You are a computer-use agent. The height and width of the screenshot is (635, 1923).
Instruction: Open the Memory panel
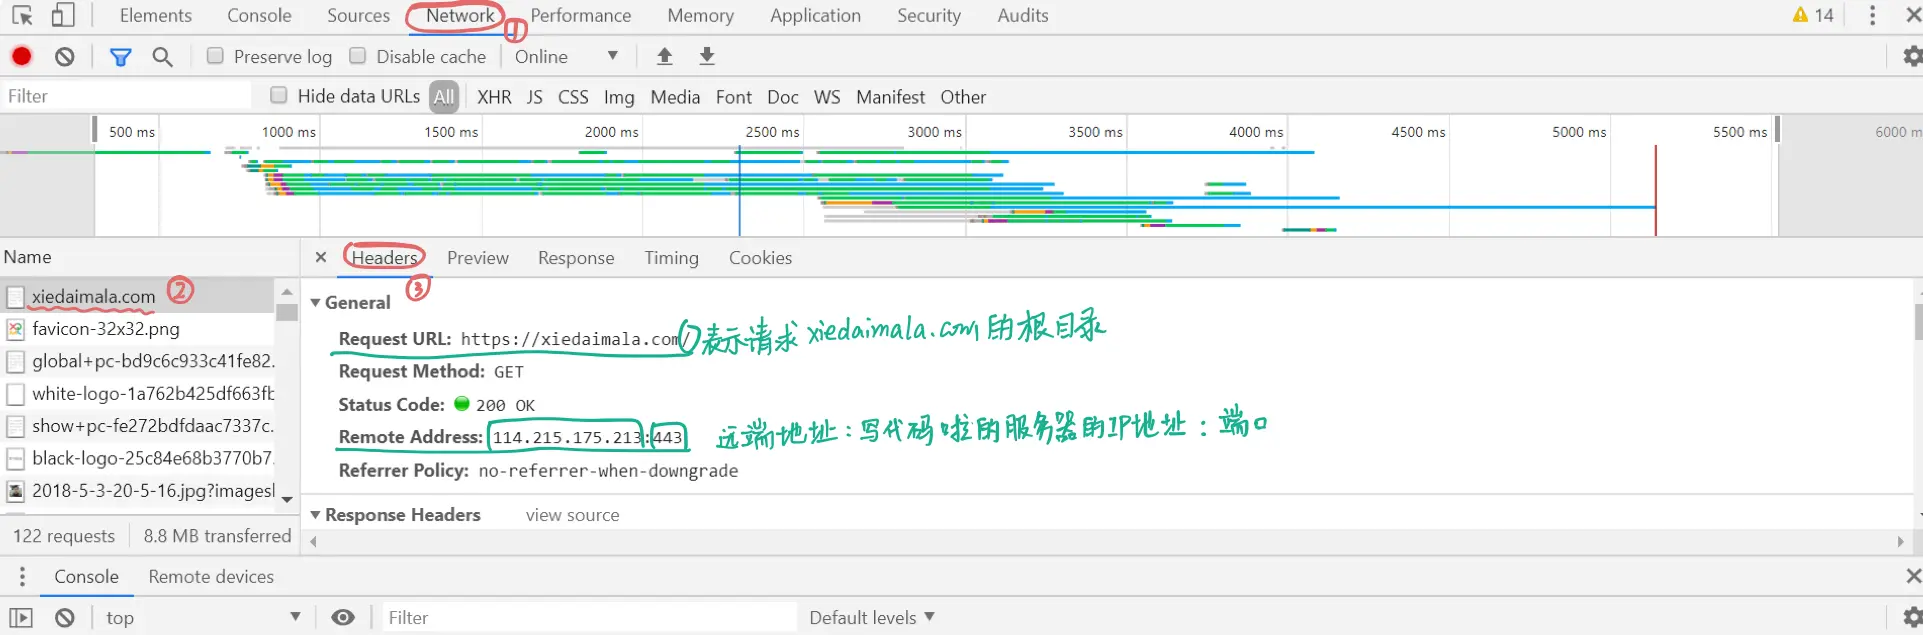pyautogui.click(x=700, y=15)
